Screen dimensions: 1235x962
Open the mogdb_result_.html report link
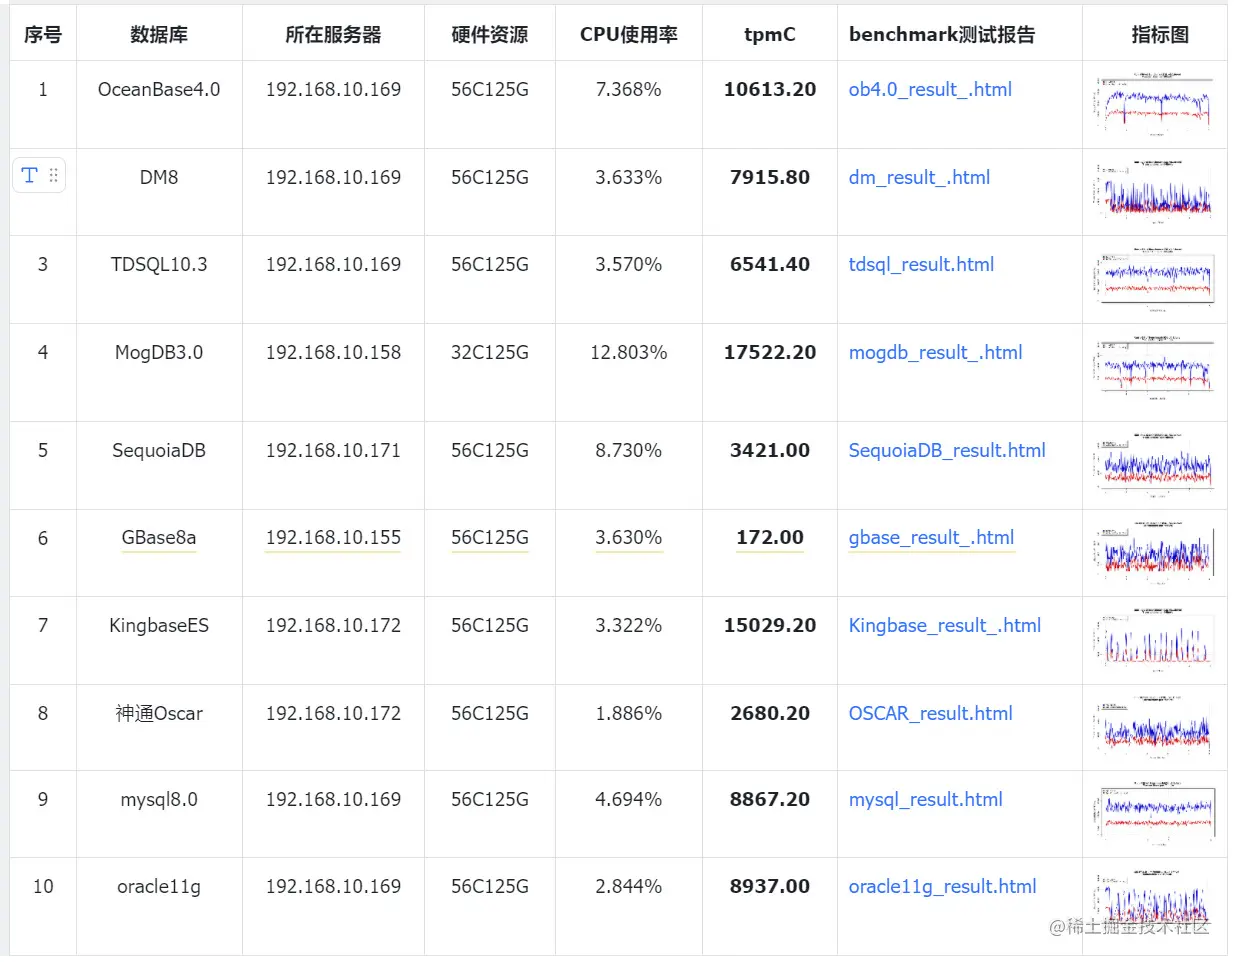click(935, 352)
